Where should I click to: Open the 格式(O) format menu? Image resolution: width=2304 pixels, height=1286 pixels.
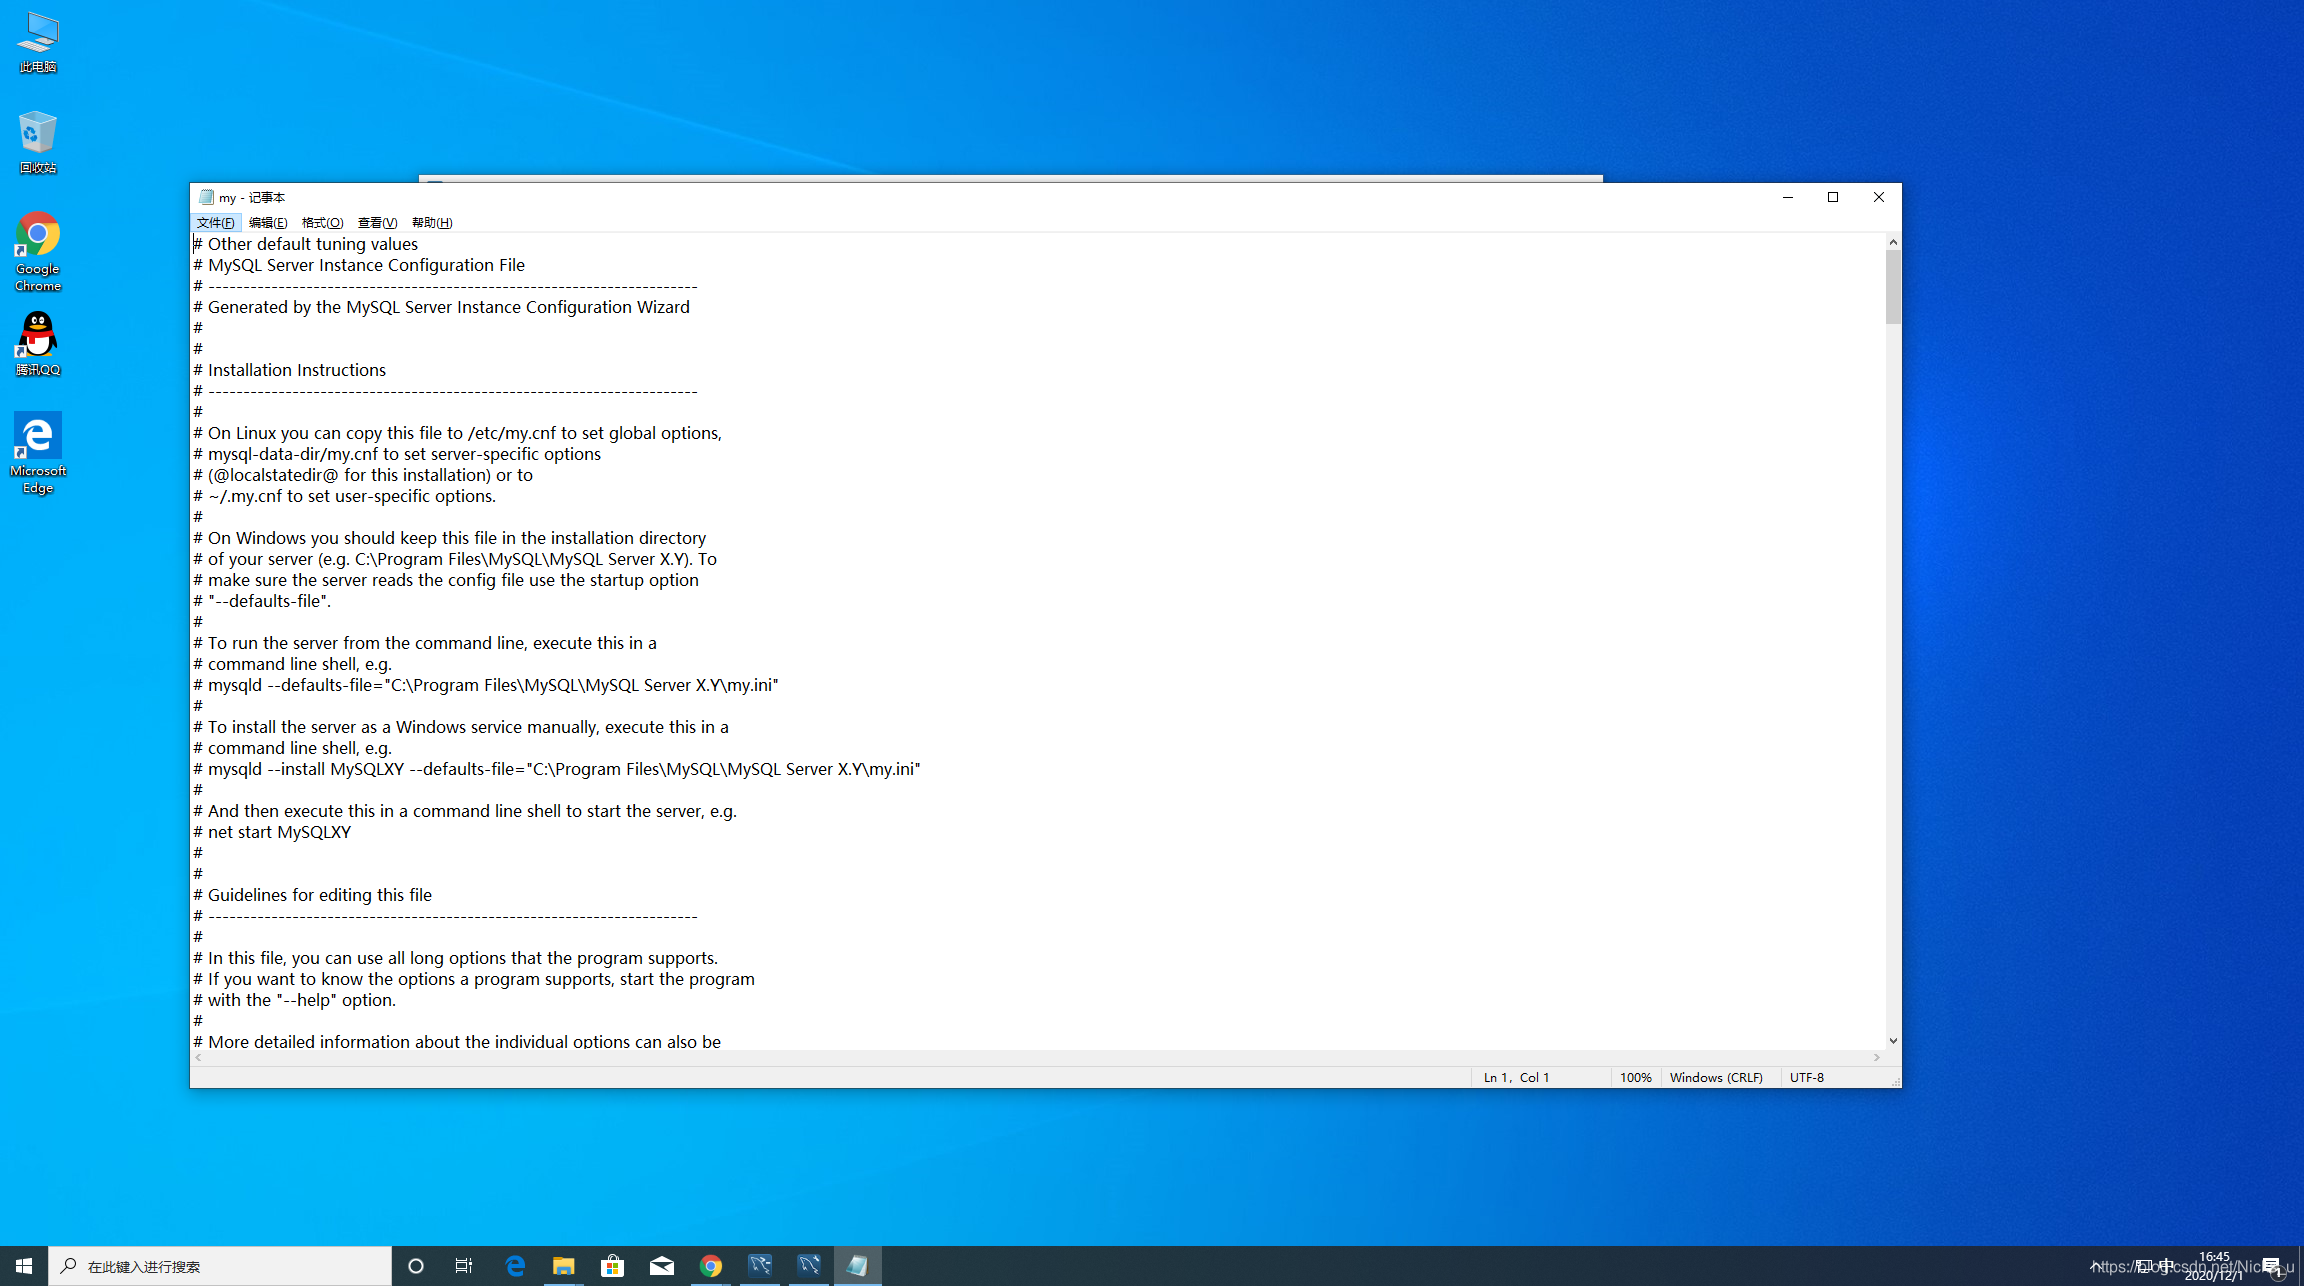tap(322, 222)
